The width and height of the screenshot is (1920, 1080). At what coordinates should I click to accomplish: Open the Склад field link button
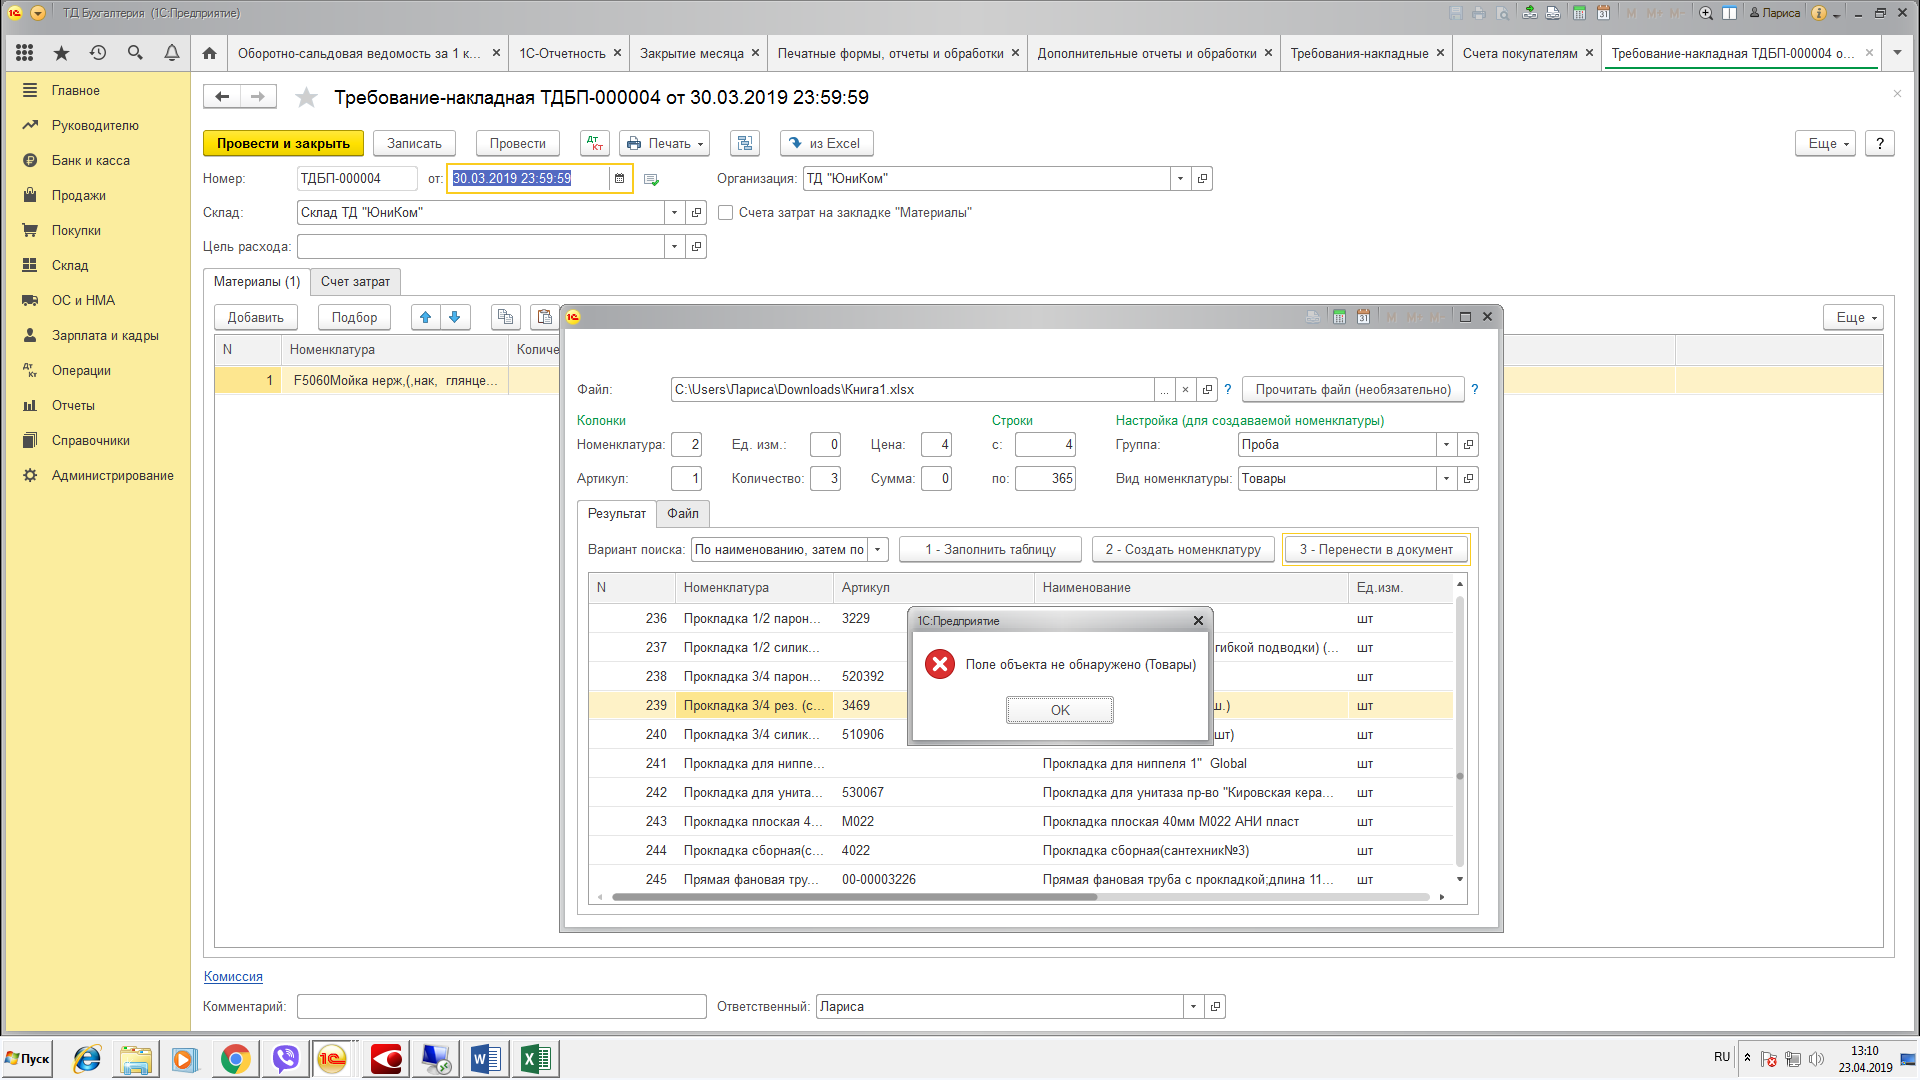coord(697,213)
